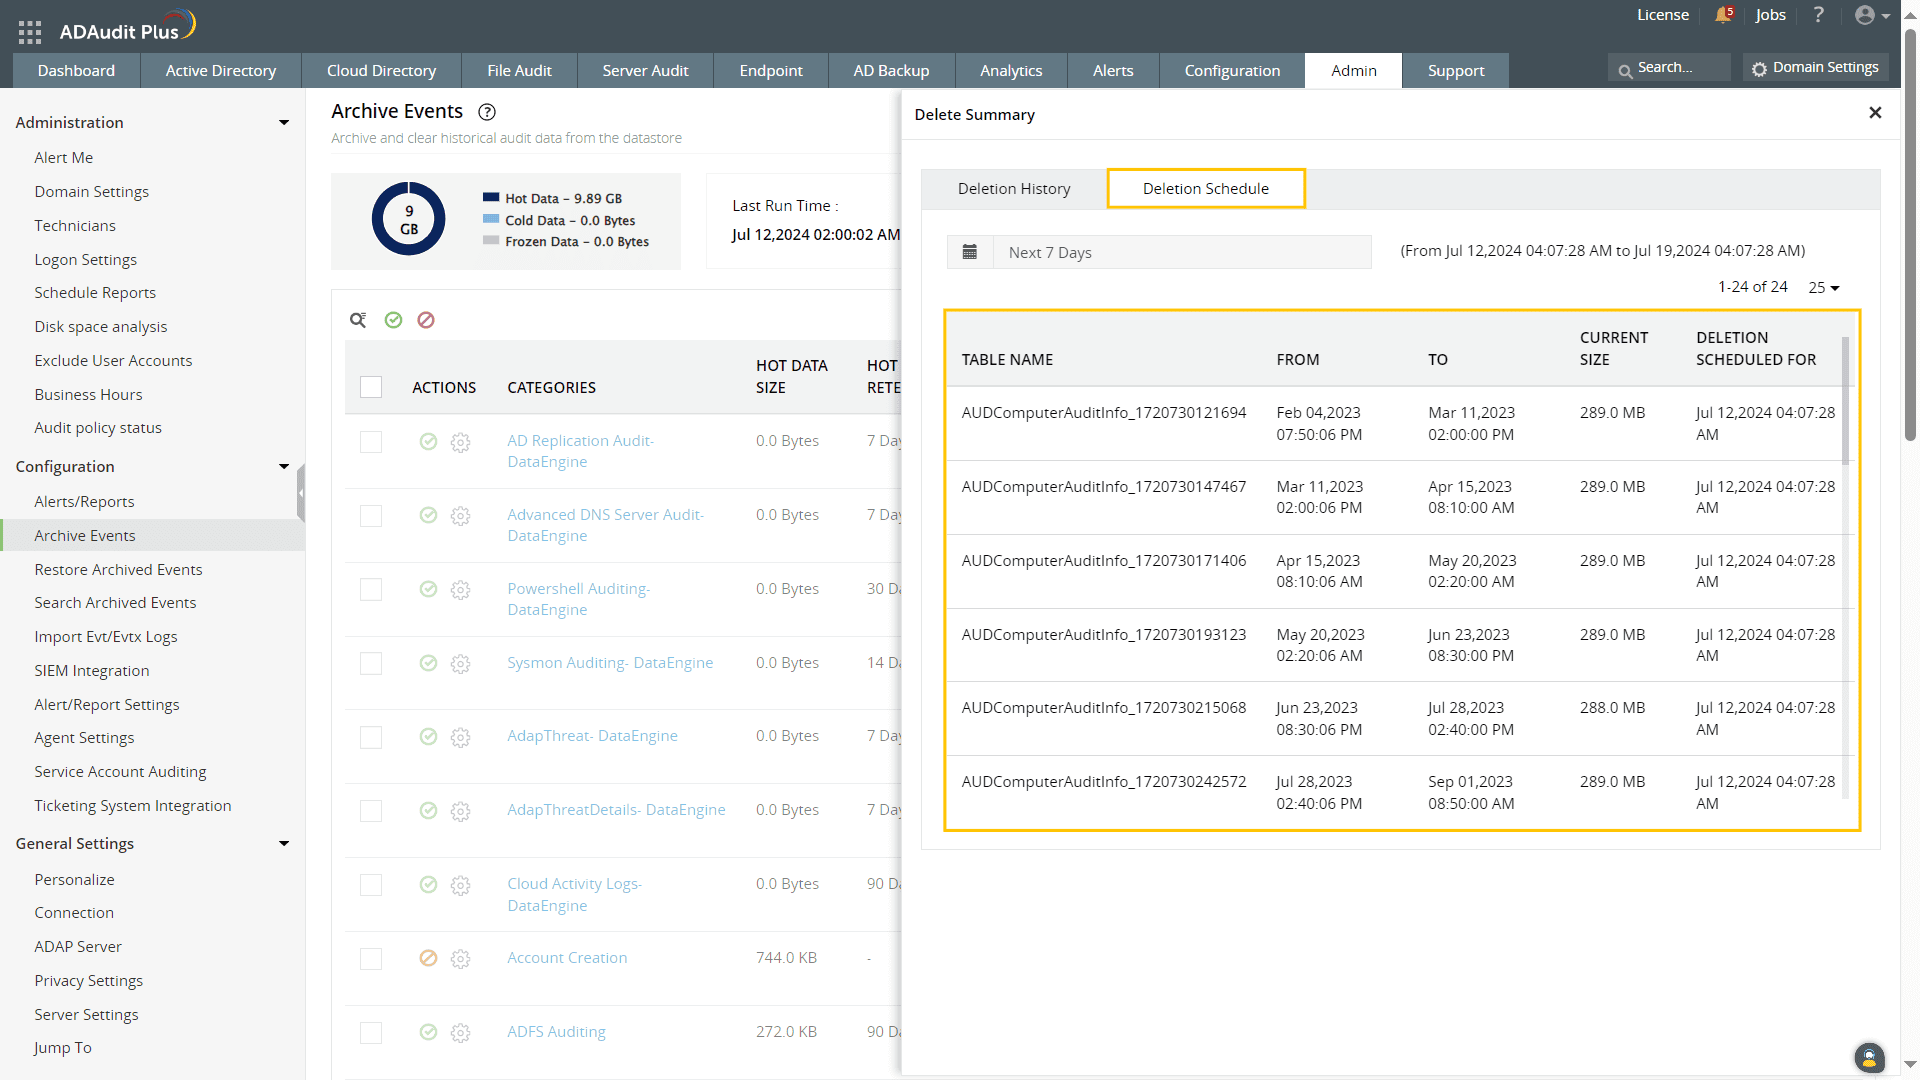Open the 25 rows-per-page dropdown

1823,288
